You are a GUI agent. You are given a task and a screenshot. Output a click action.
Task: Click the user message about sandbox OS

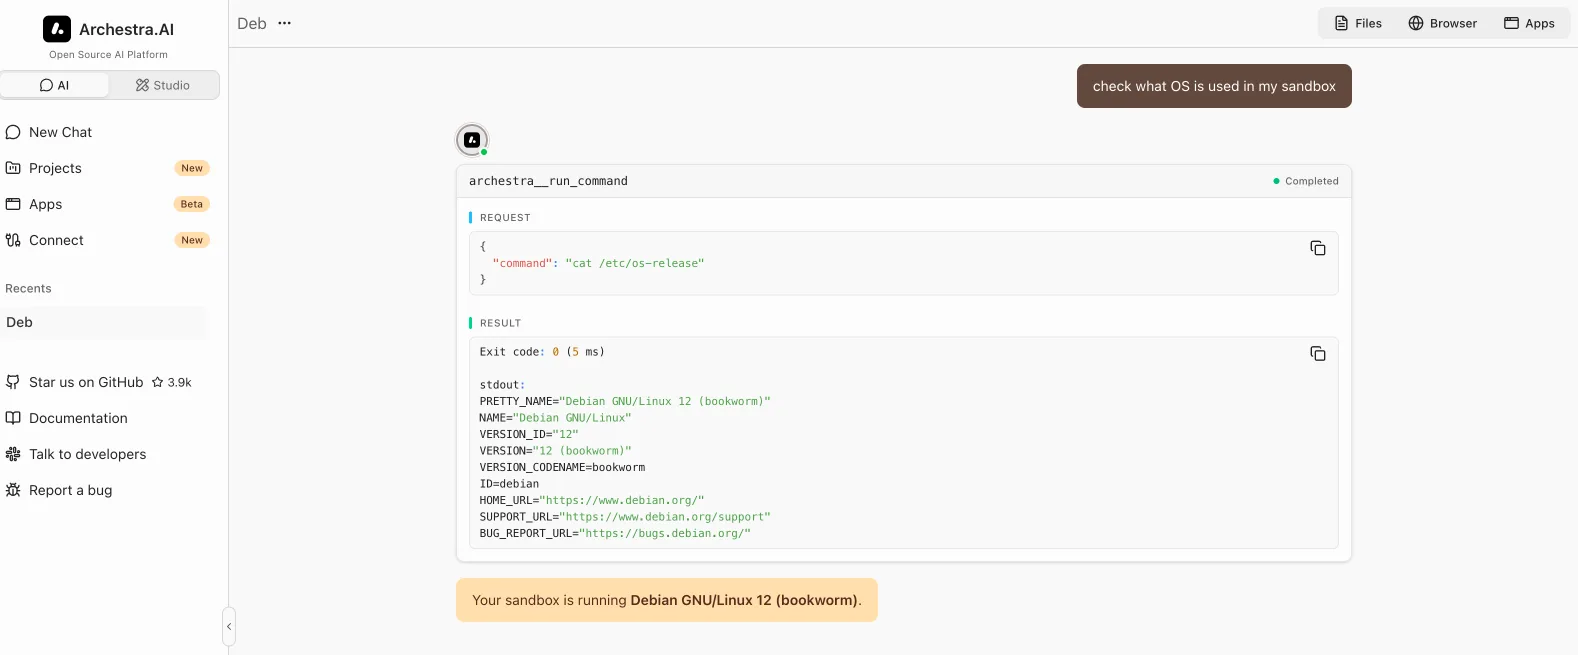point(1214,86)
